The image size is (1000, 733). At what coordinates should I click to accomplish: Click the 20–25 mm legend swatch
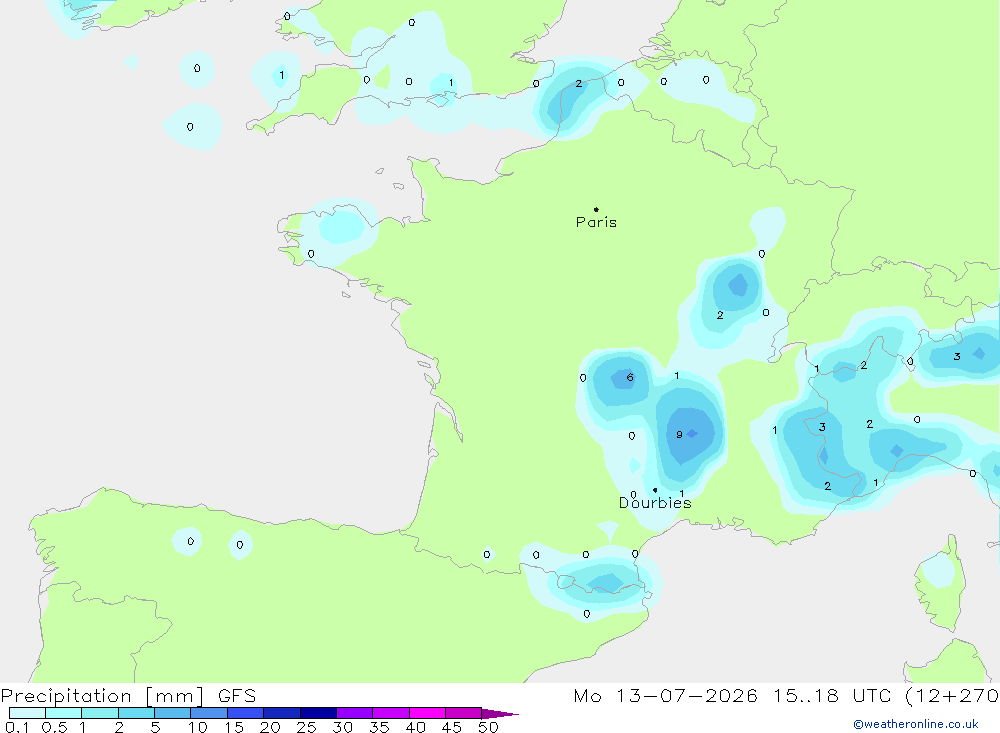282,713
